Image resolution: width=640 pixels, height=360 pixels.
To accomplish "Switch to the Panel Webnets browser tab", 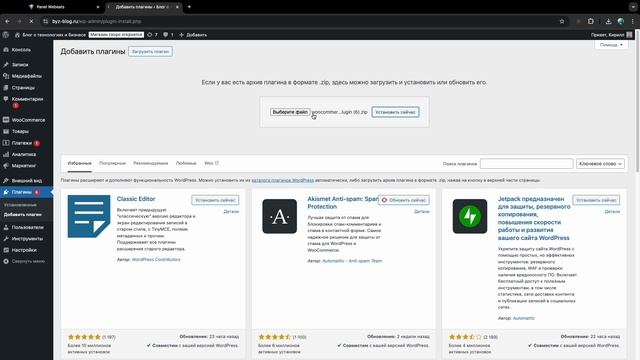I will coord(63,7).
